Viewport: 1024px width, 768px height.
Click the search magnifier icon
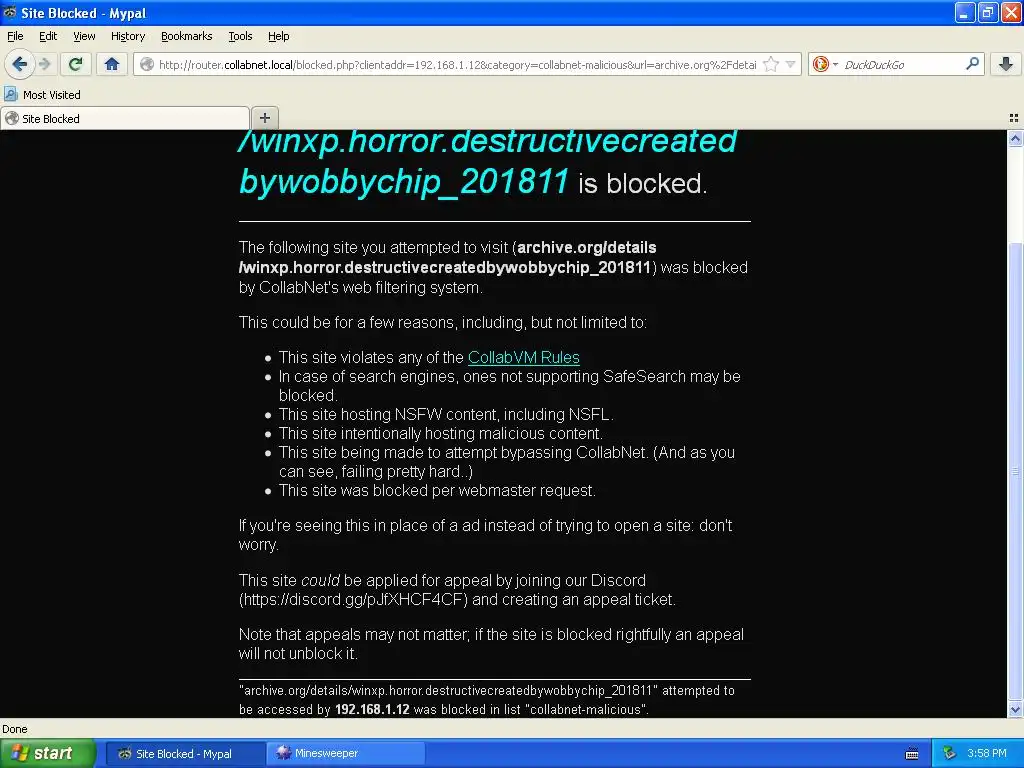(x=972, y=64)
